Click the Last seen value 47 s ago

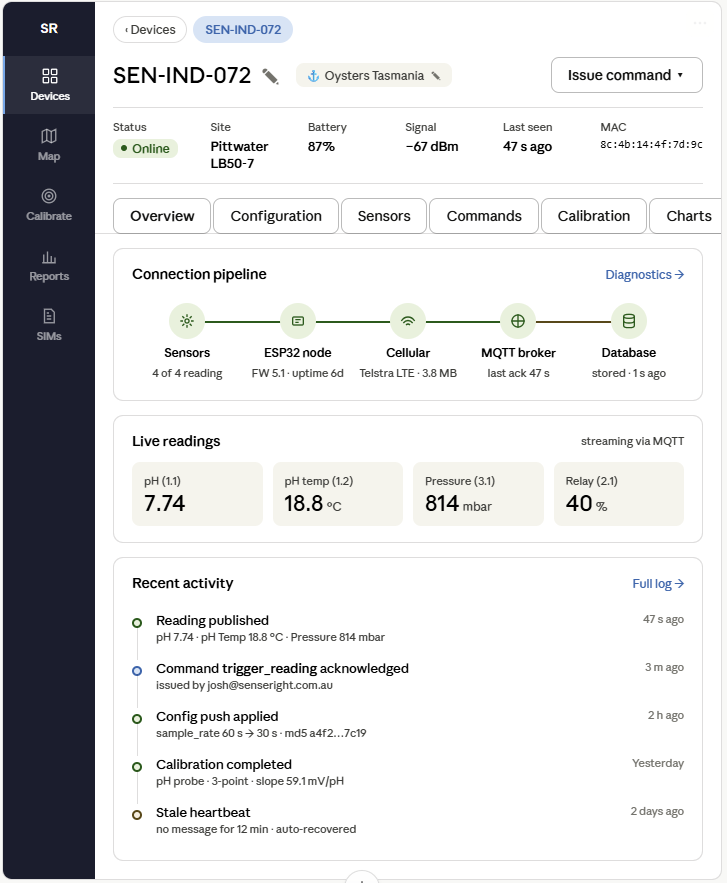pos(527,146)
